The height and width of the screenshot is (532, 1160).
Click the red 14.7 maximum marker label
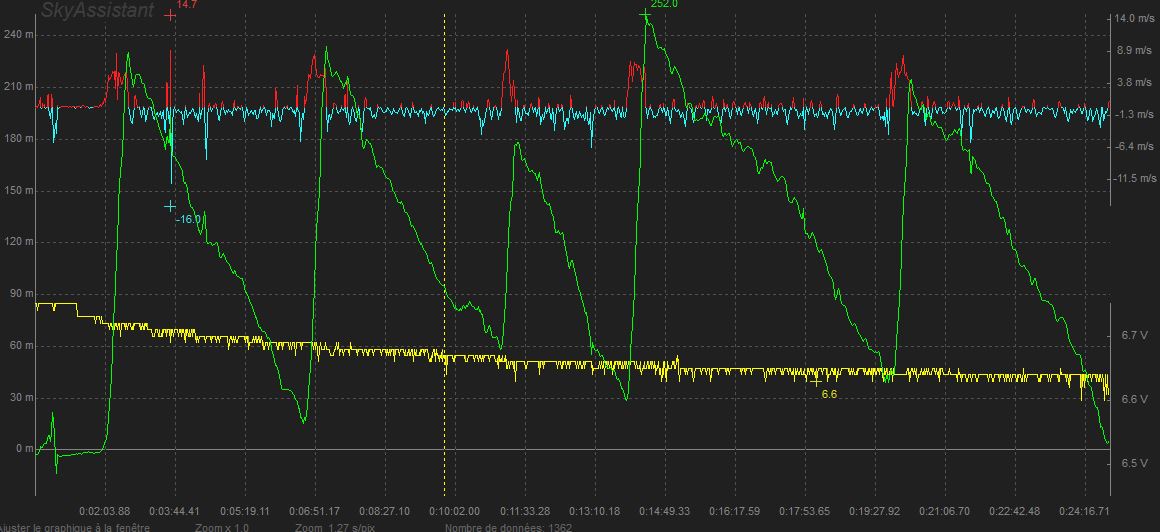[186, 4]
